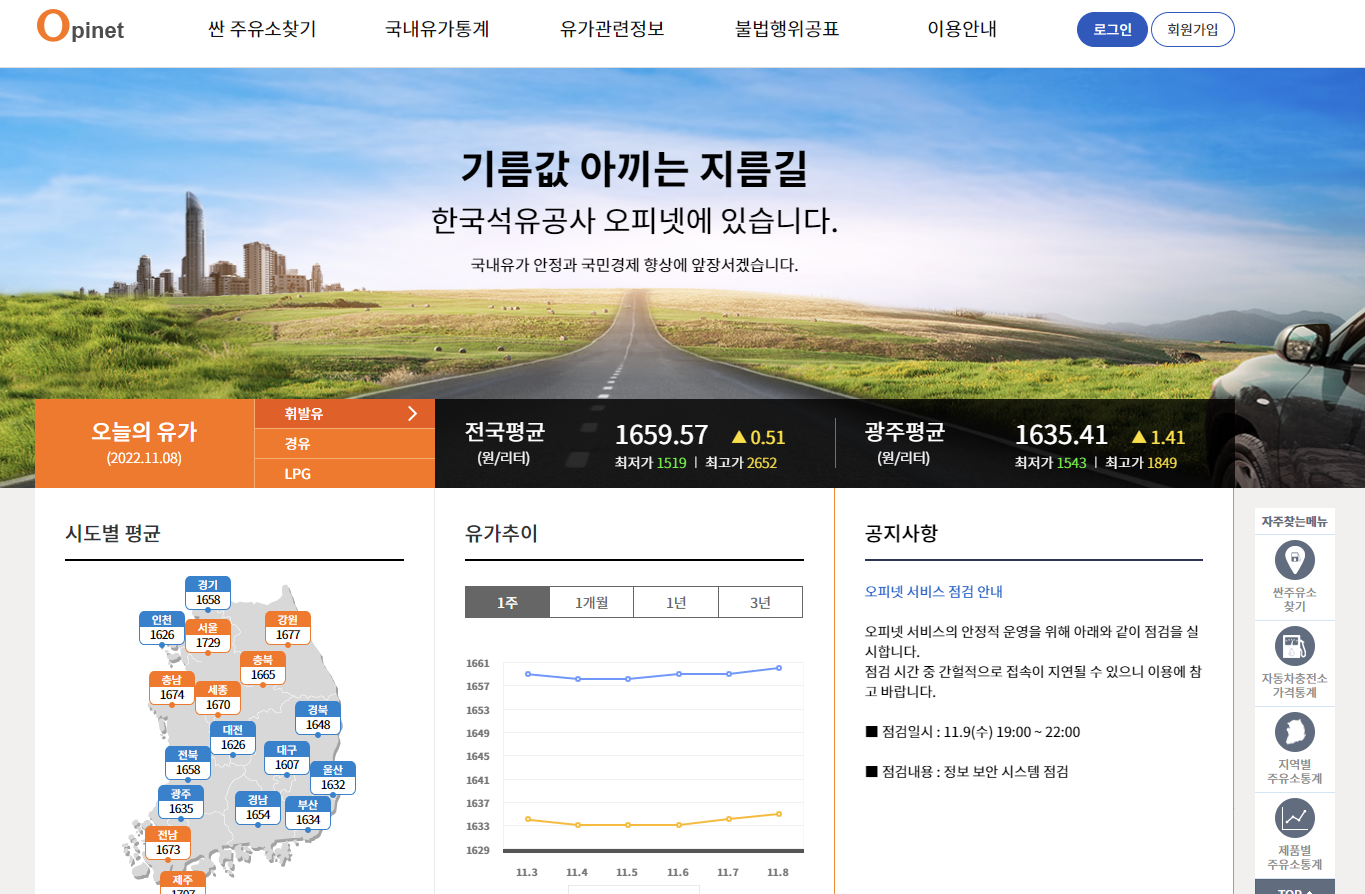Open the 유가관련정보 menu
This screenshot has height=894, width=1365.
pyautogui.click(x=612, y=29)
